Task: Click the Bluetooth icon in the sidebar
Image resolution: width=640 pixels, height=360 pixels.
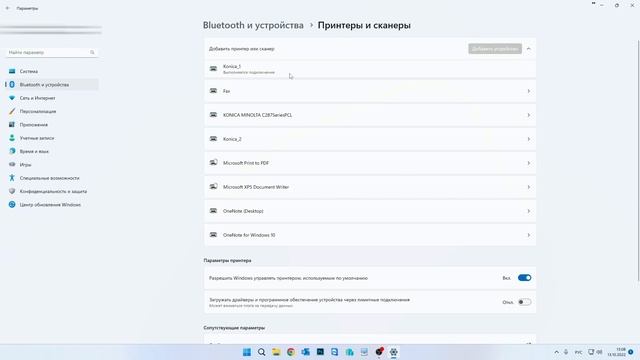Action: [x=12, y=84]
